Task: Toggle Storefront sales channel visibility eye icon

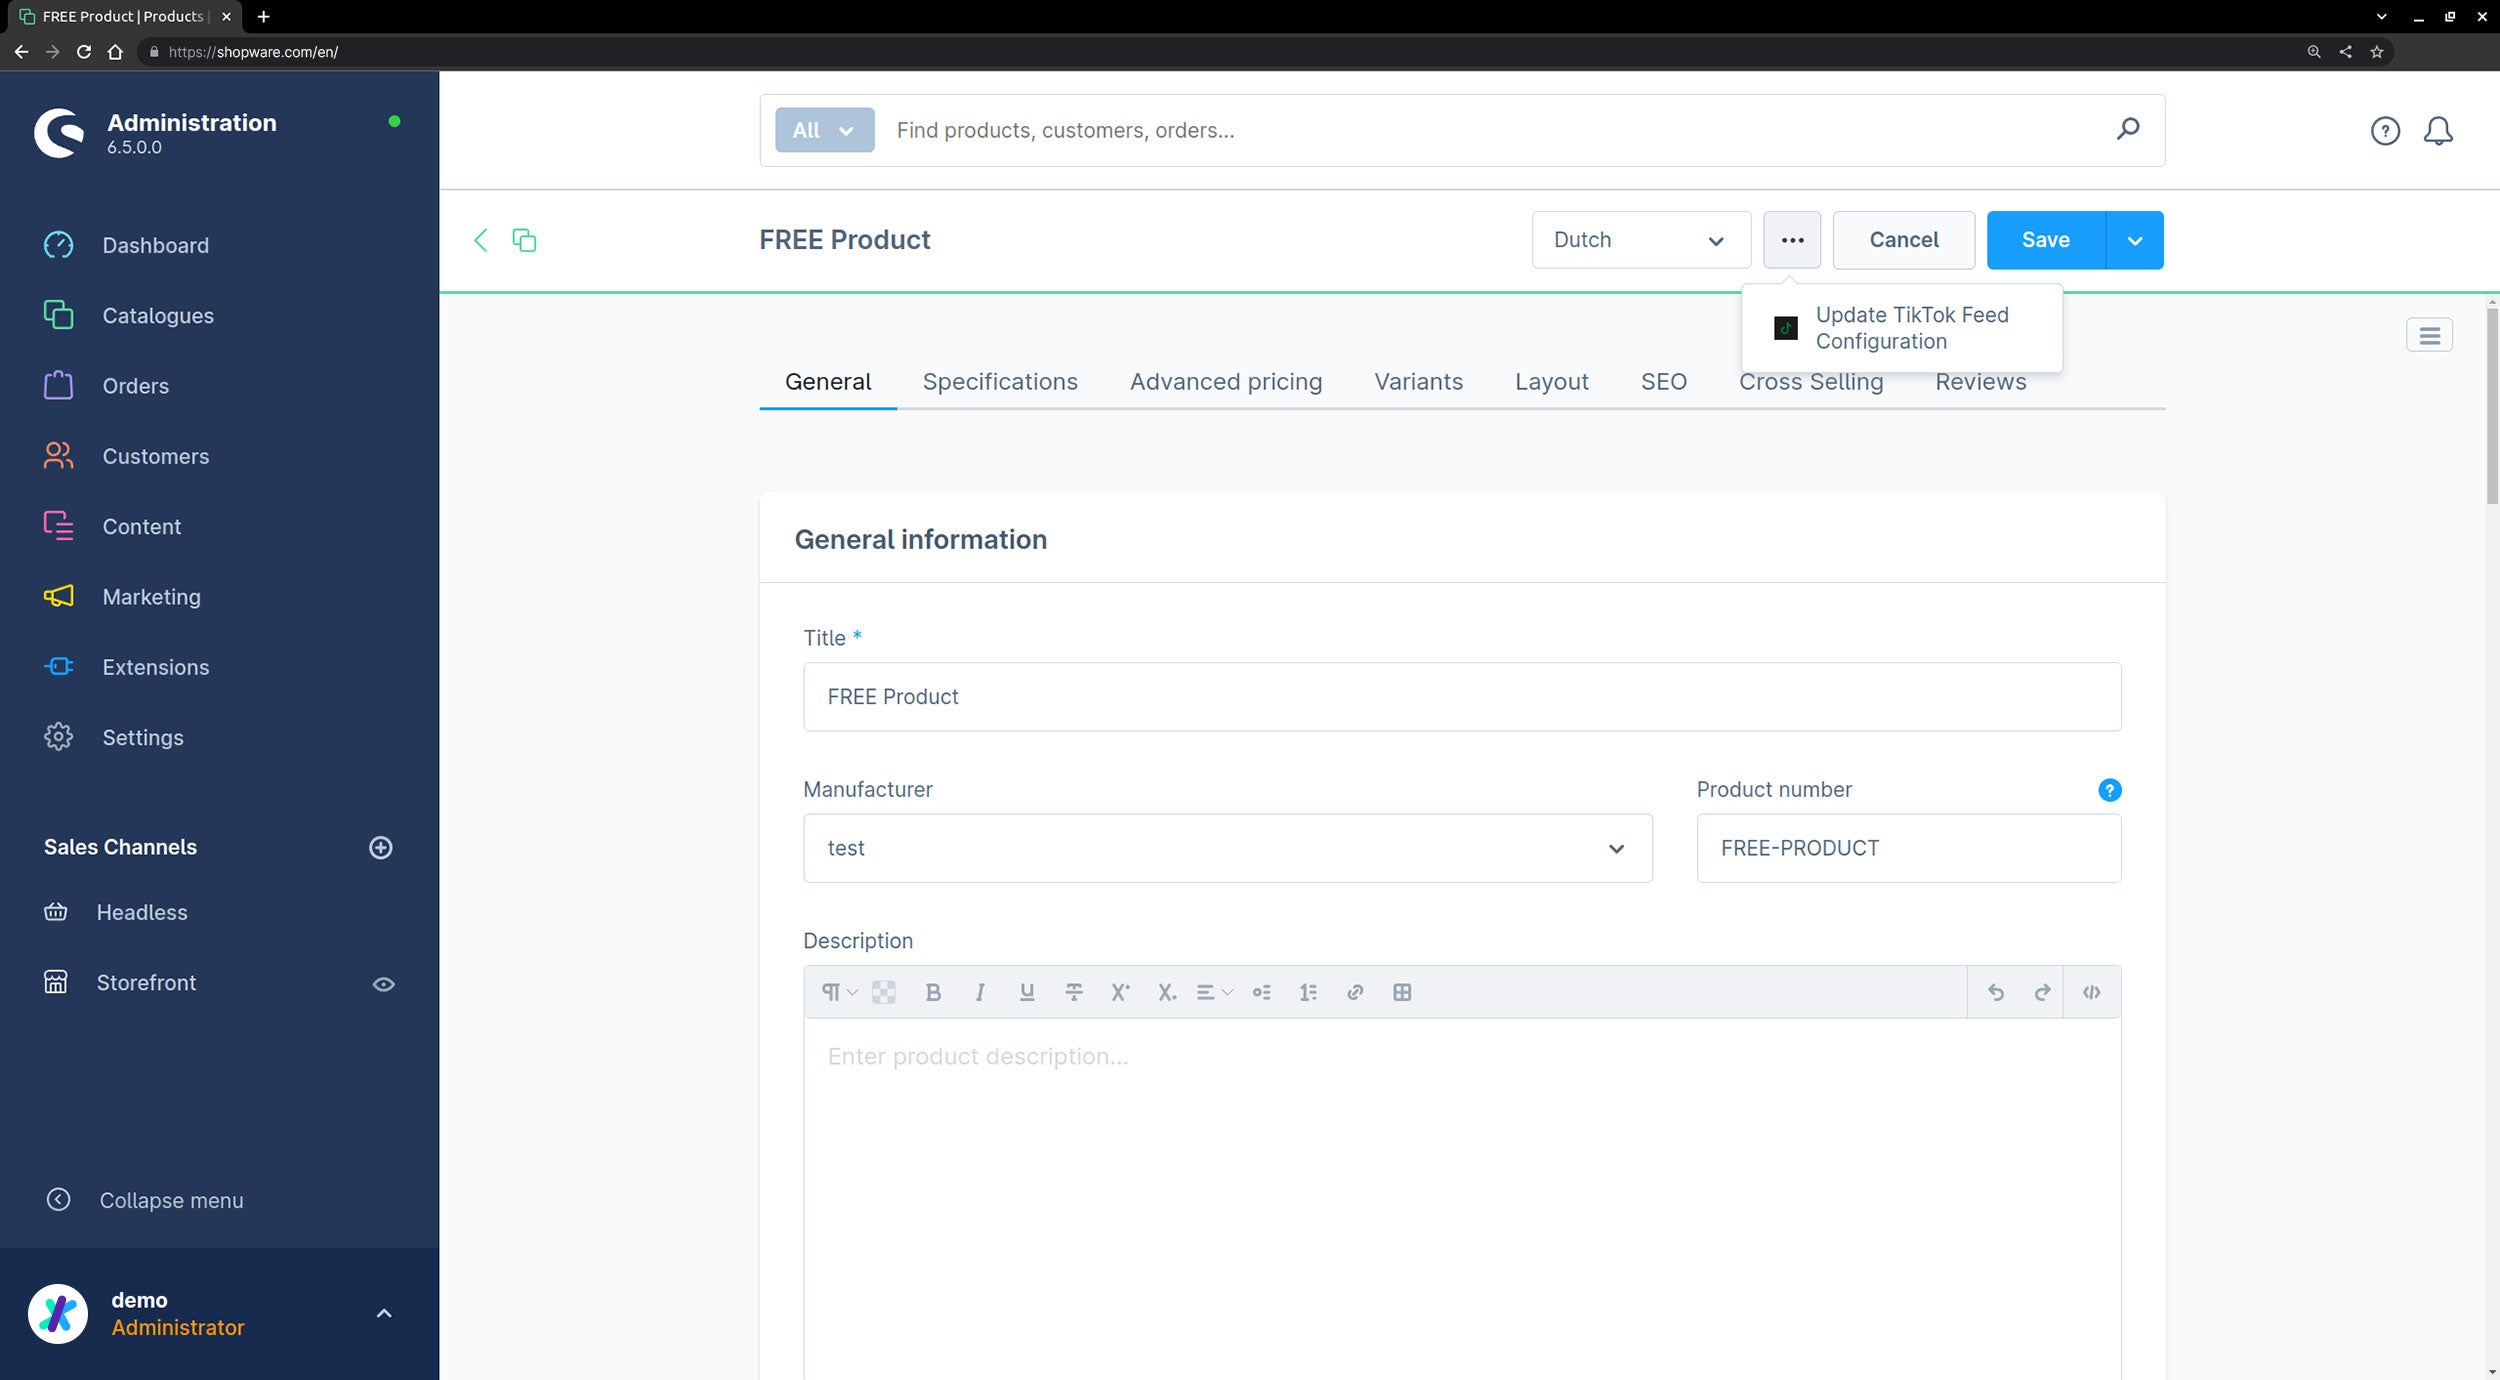Action: (x=382, y=984)
